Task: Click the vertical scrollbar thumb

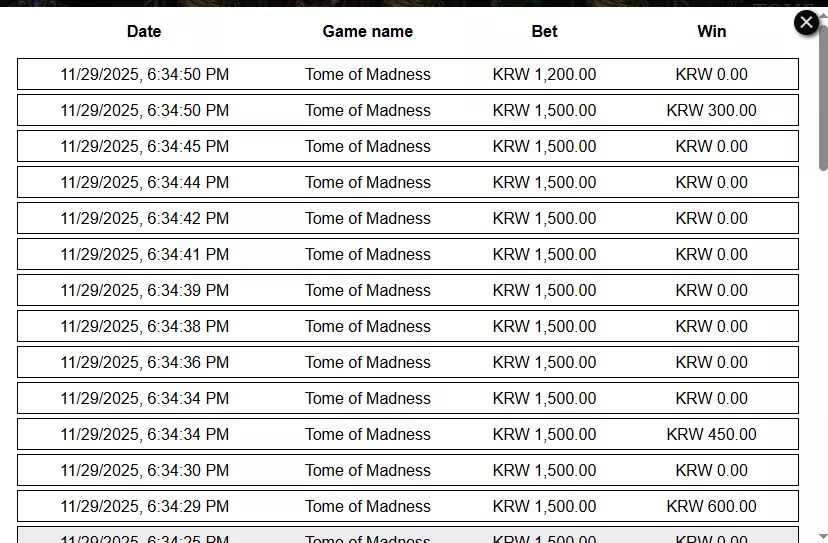Action: tap(823, 95)
